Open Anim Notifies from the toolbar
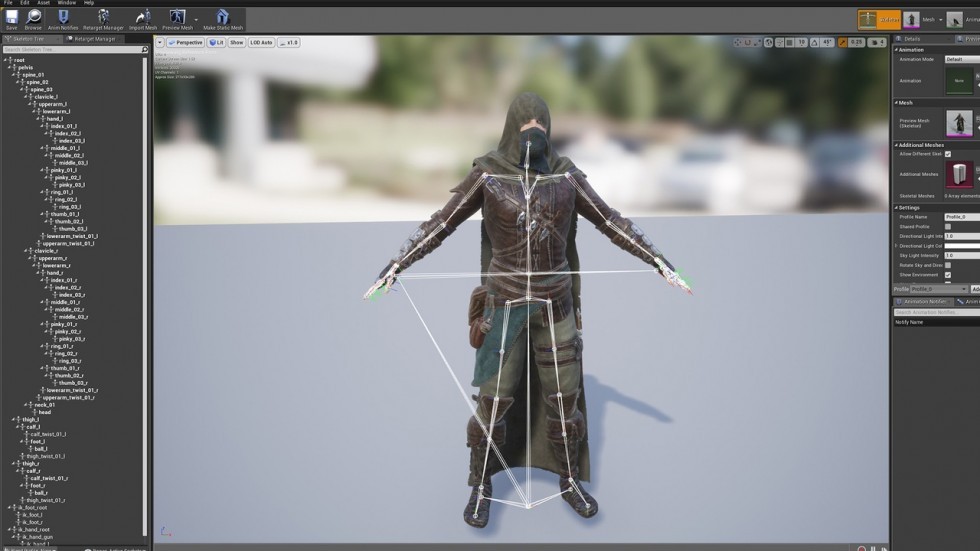980x551 pixels. click(63, 19)
